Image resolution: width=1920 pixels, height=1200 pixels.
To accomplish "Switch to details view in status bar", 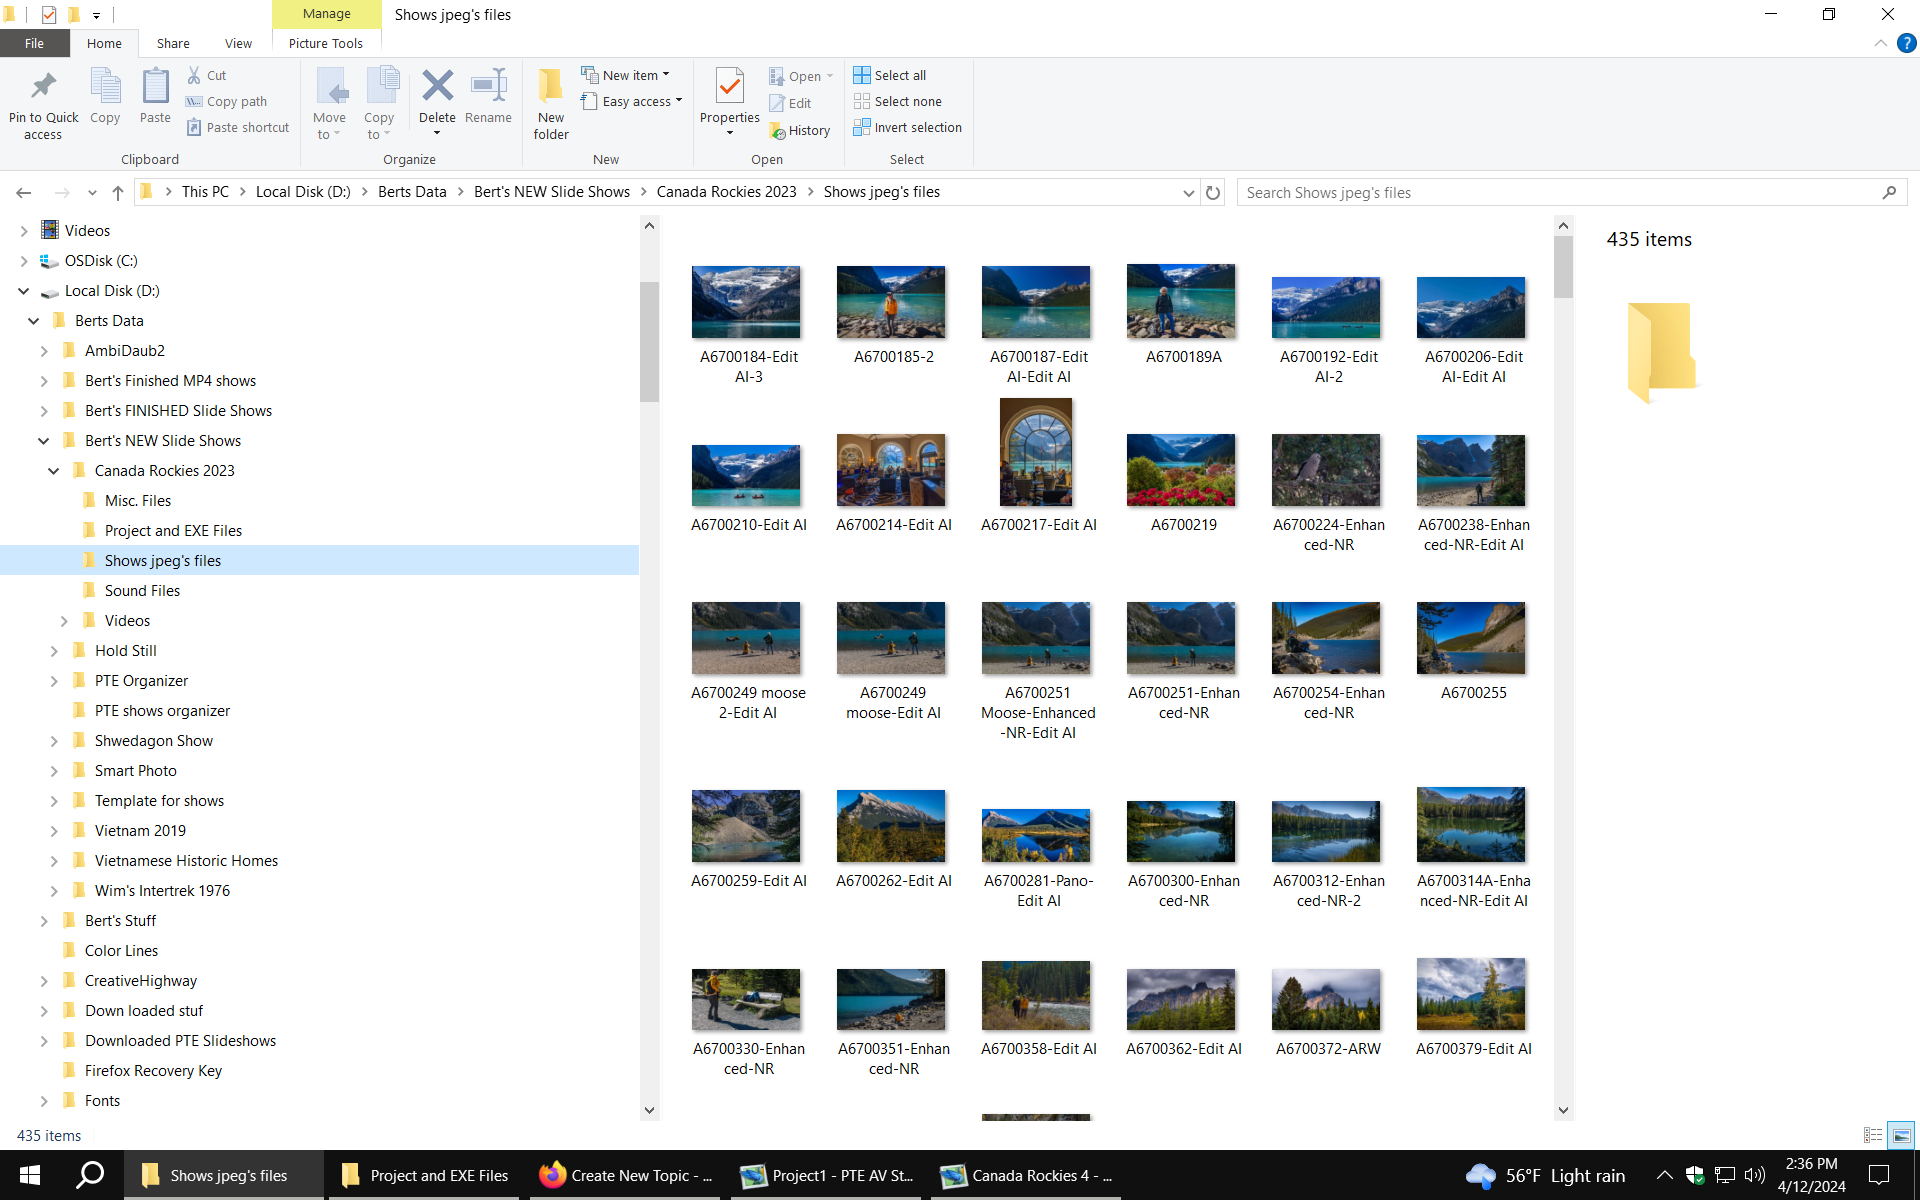I will click(x=1873, y=1135).
